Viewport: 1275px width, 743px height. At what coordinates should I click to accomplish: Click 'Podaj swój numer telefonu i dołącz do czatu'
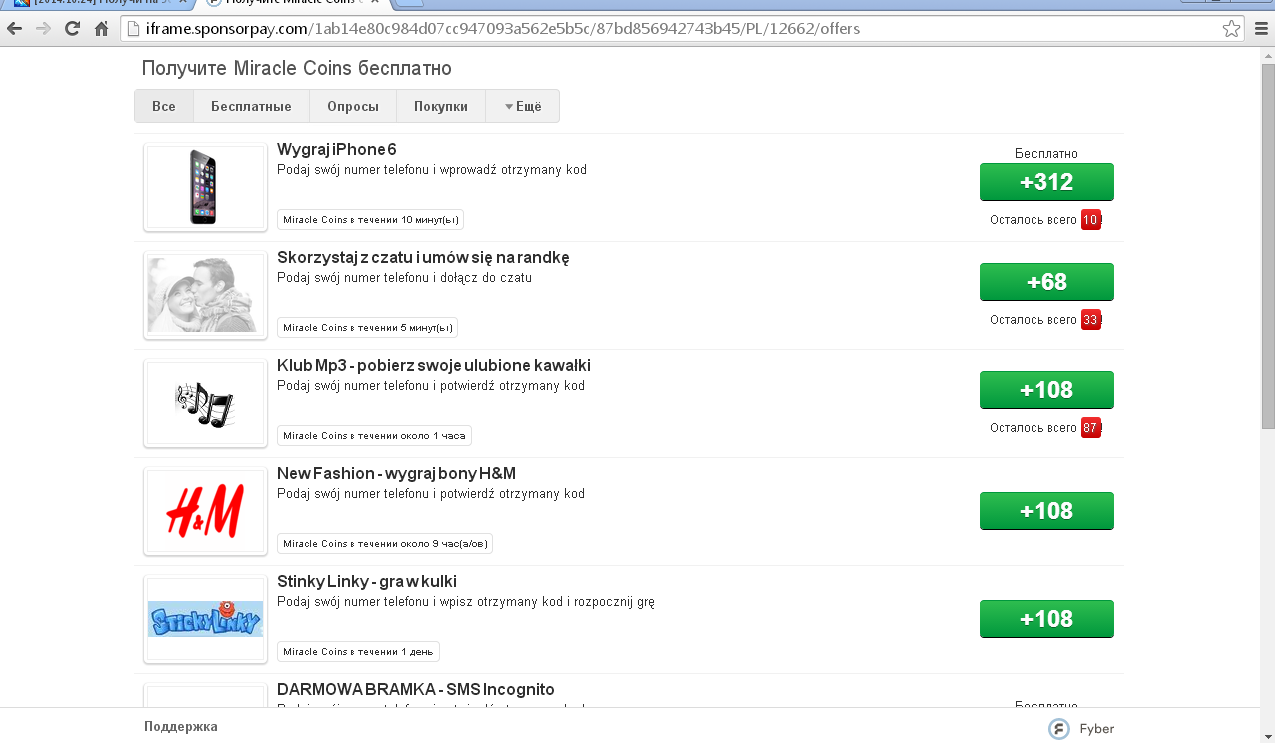coord(404,278)
